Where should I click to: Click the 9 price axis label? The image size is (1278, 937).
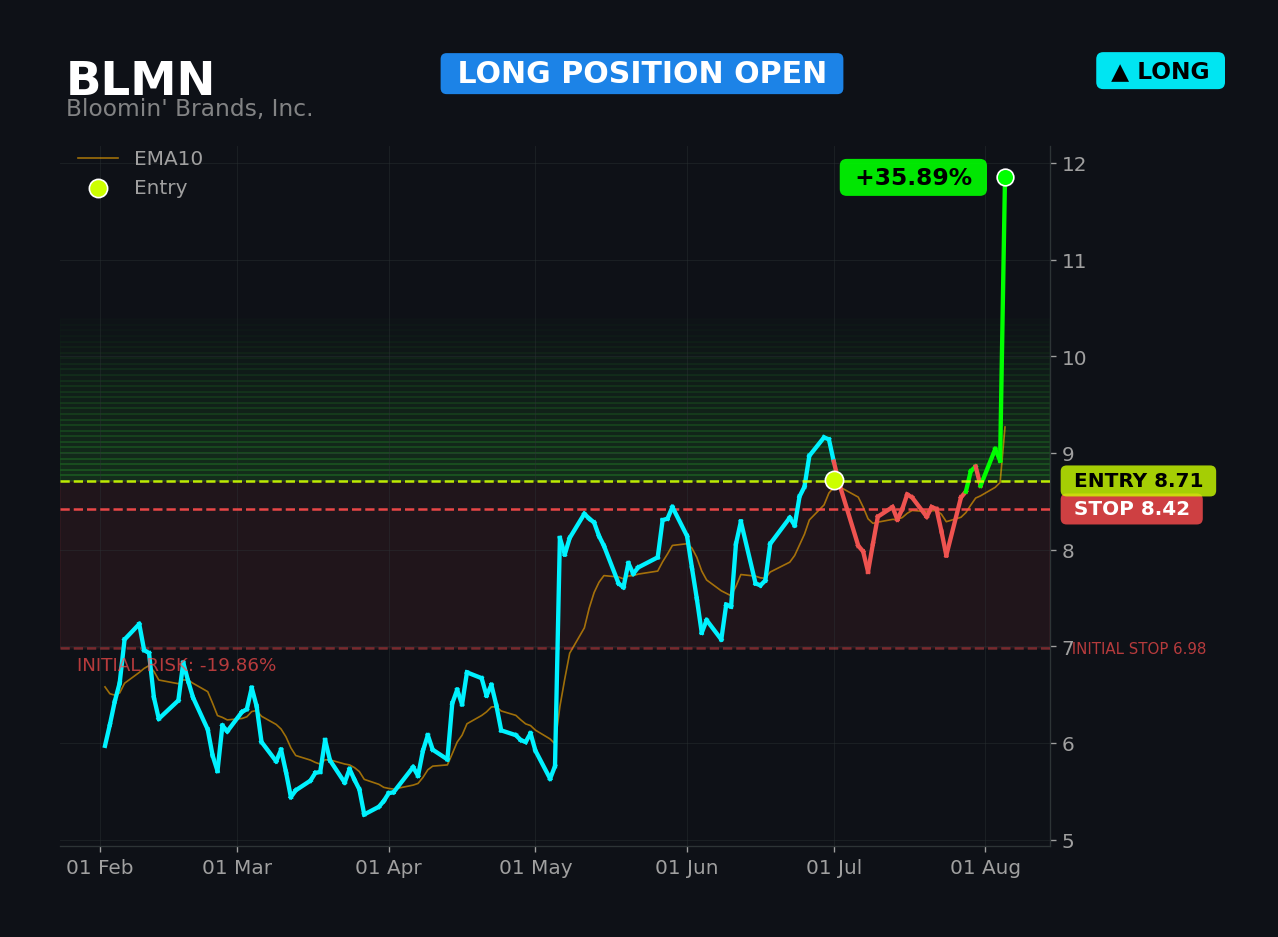coord(1068,454)
